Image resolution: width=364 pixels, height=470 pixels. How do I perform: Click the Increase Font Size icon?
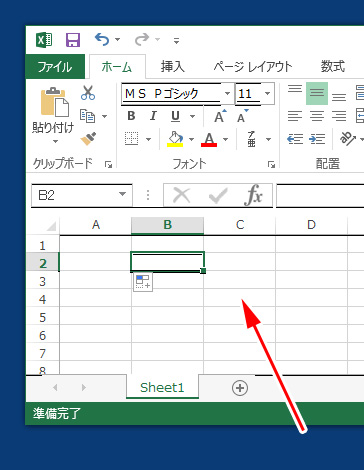point(220,116)
